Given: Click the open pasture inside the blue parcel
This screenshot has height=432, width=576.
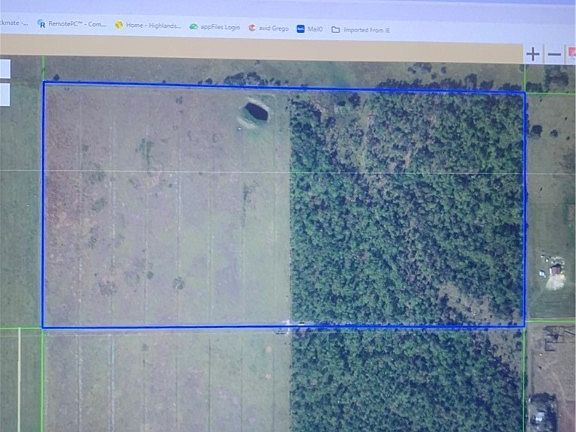Looking at the screenshot, I should [167, 206].
